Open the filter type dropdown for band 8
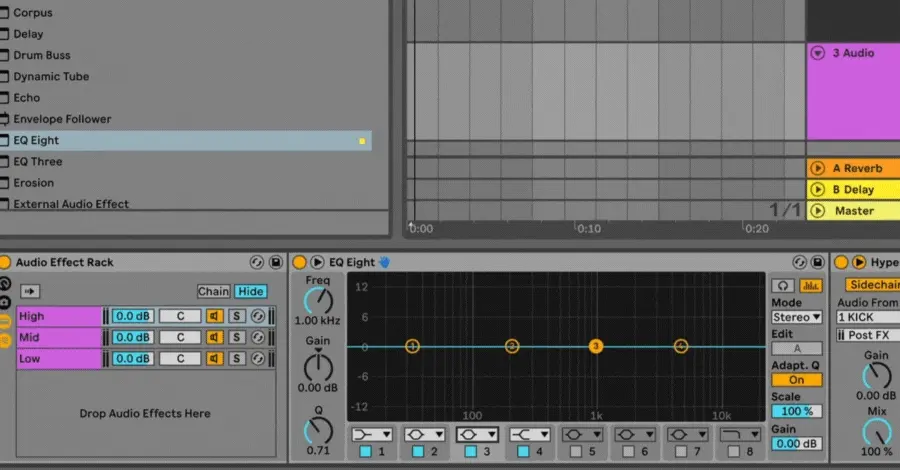This screenshot has height=470, width=900. [x=740, y=434]
